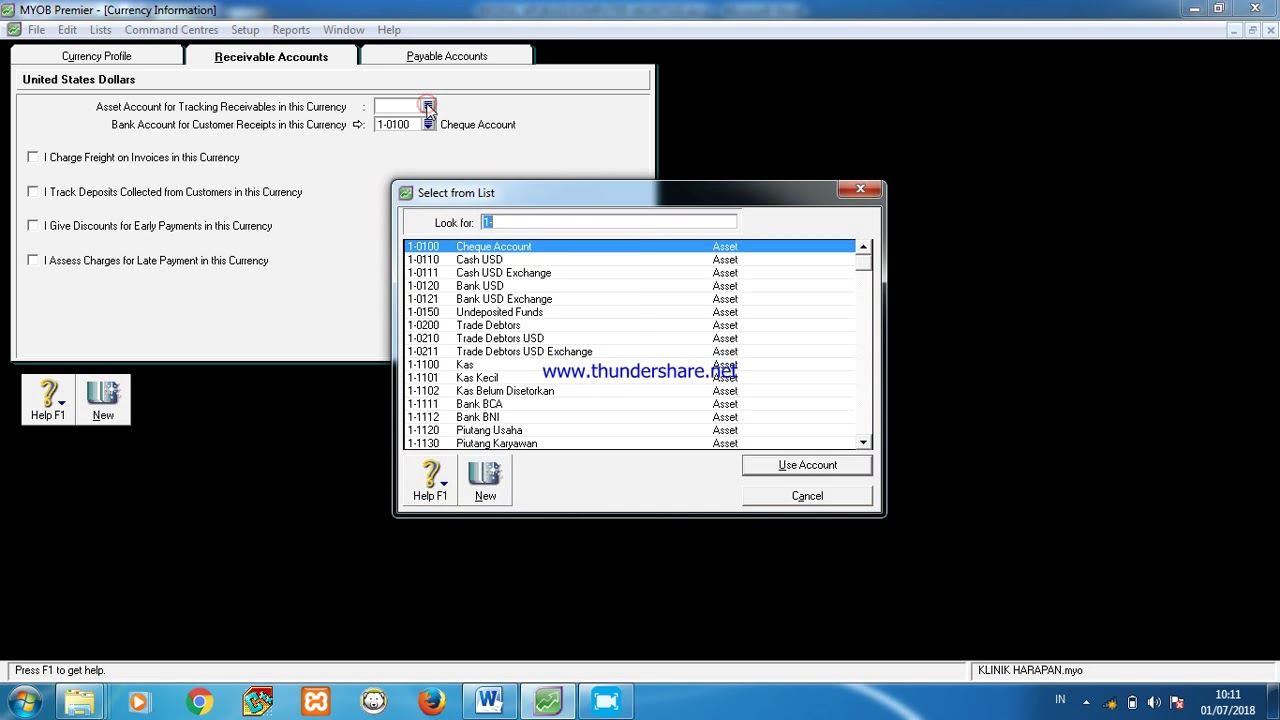Screen dimensions: 1280x720
Task: Open the File menu
Action: (36, 30)
